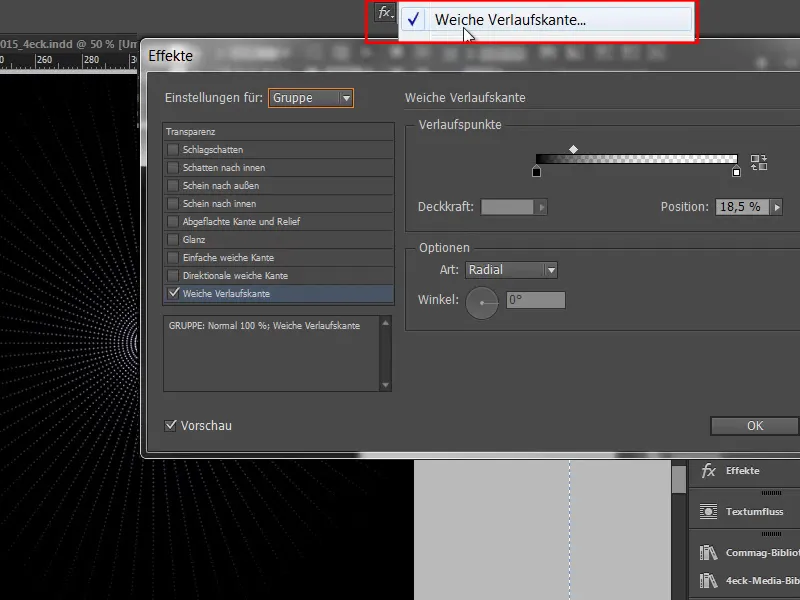
Task: Open the 4eck-Media-Bibliothek library icon
Action: pyautogui.click(x=708, y=581)
